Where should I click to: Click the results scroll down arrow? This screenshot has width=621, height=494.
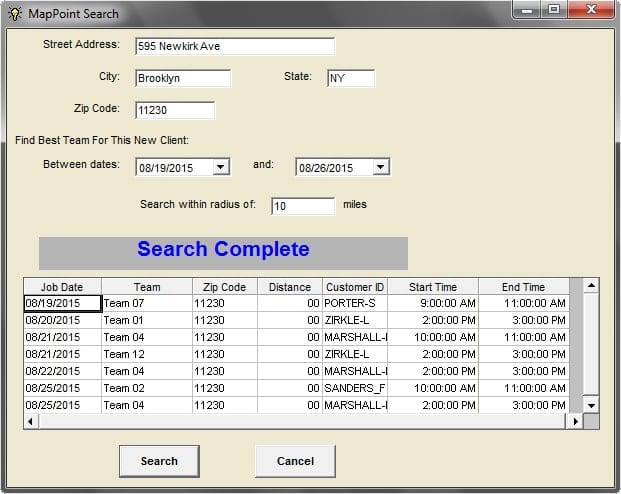[591, 405]
